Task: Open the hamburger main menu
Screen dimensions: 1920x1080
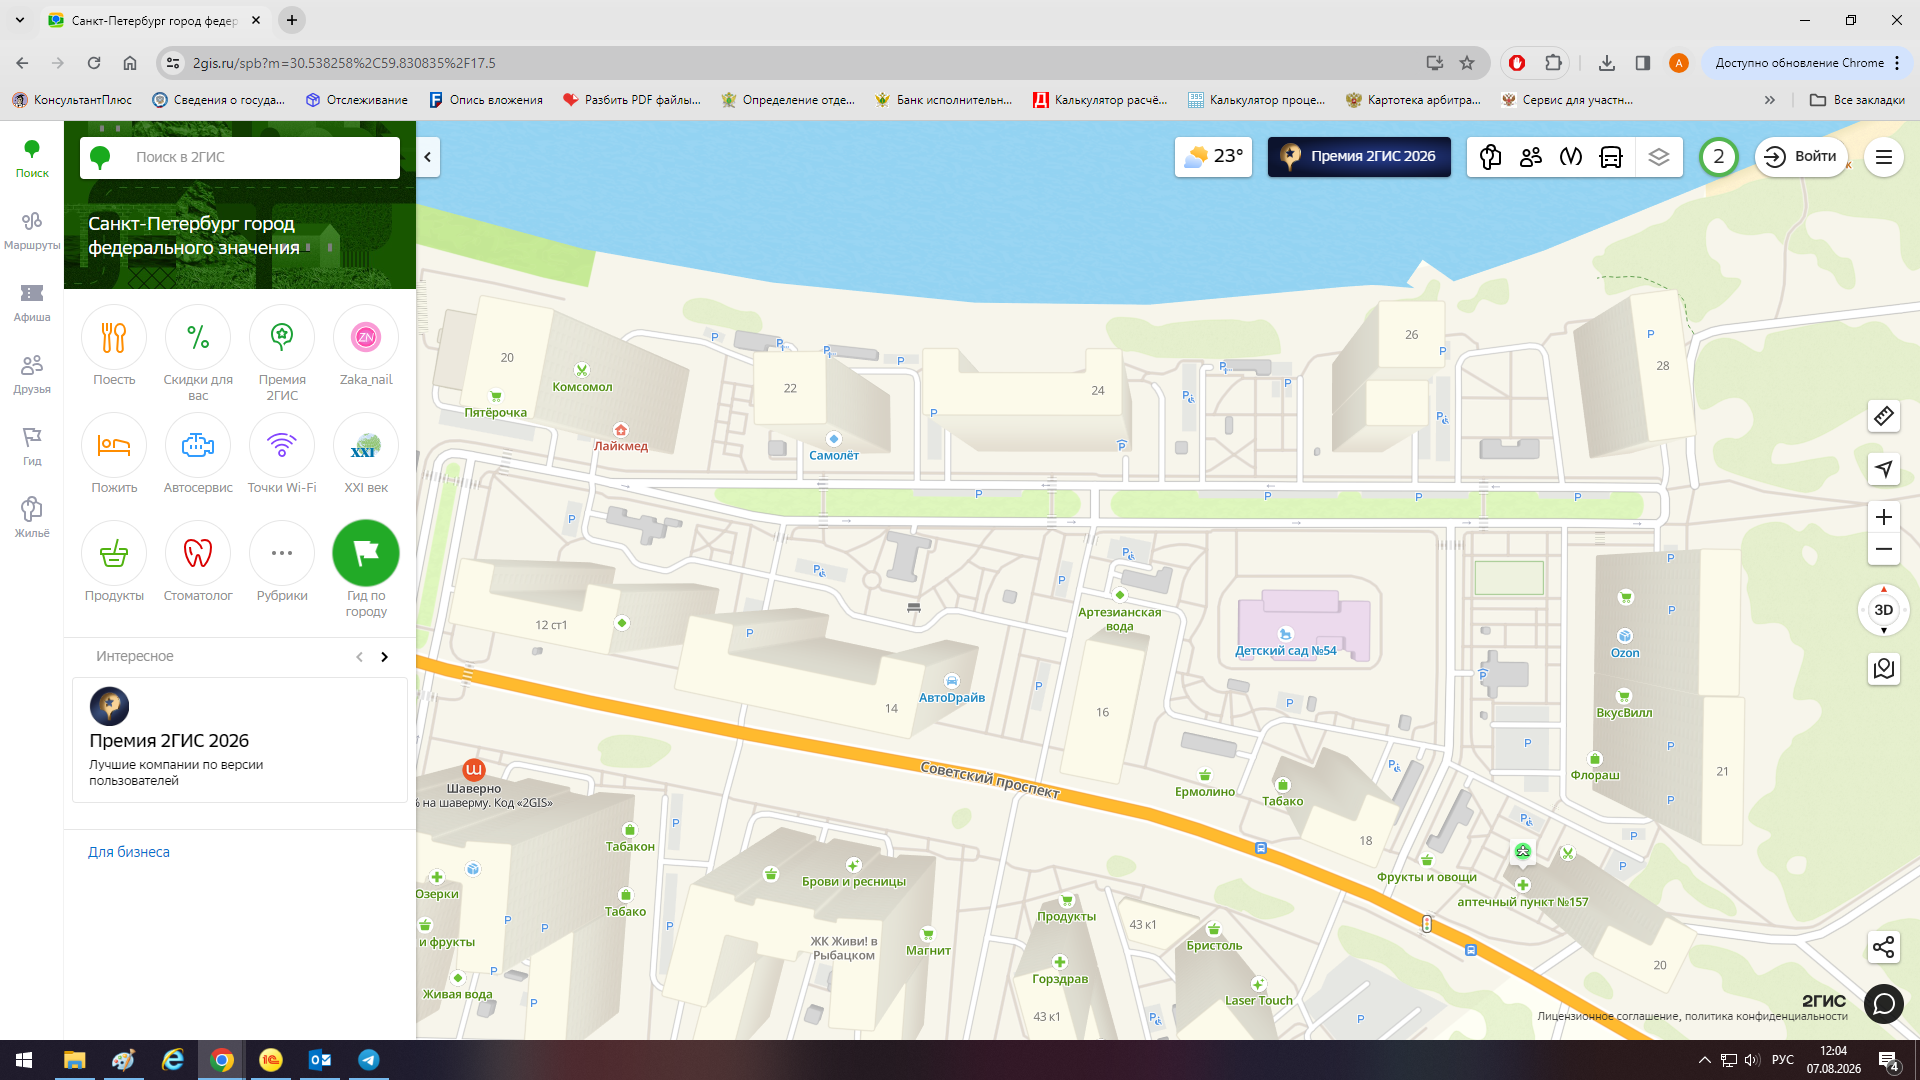Action: coord(1884,157)
